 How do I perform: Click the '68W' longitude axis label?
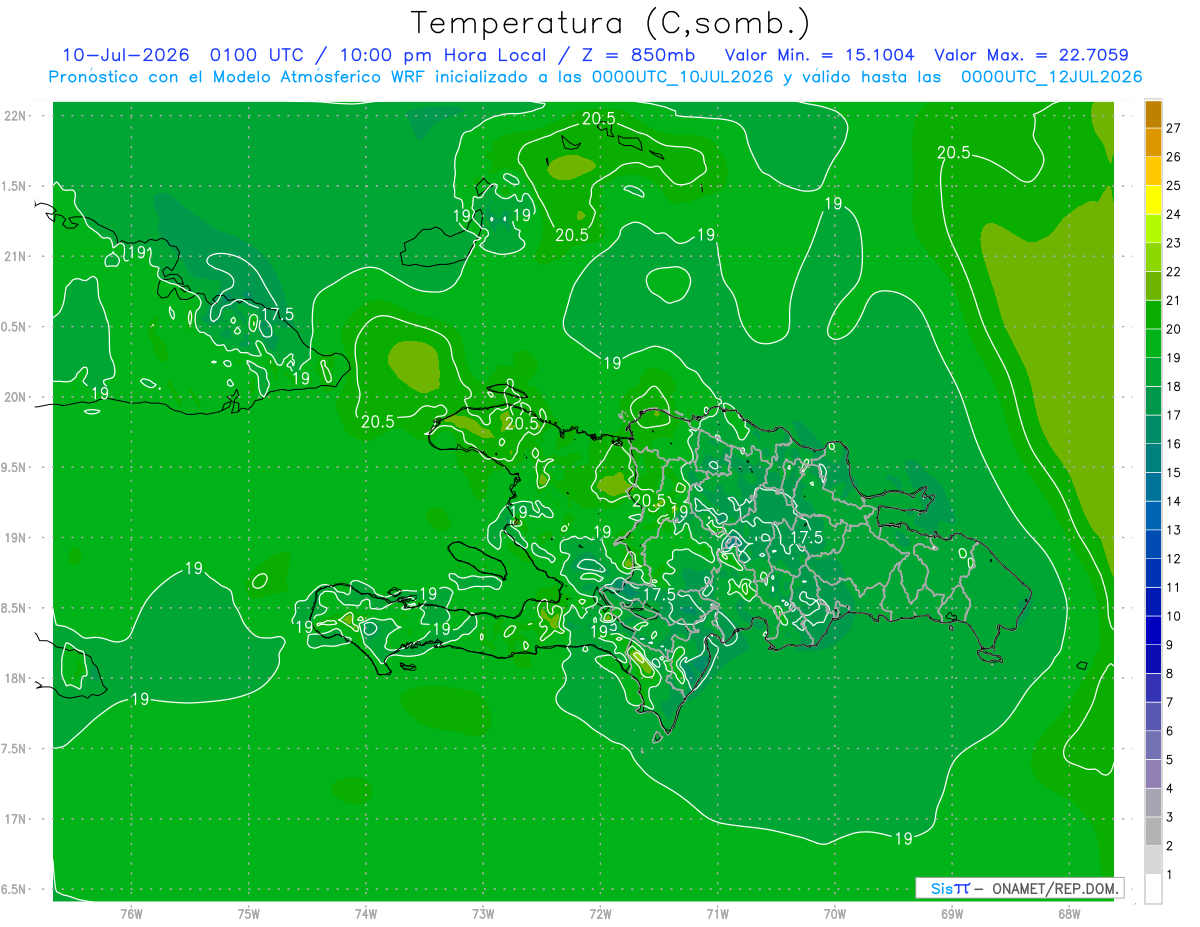pyautogui.click(x=1069, y=914)
